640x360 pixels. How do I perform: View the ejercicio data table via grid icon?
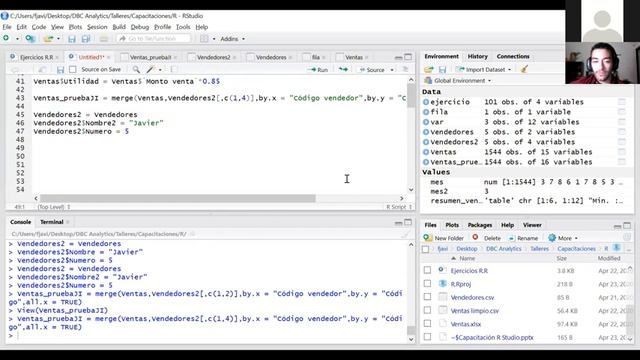(621, 102)
